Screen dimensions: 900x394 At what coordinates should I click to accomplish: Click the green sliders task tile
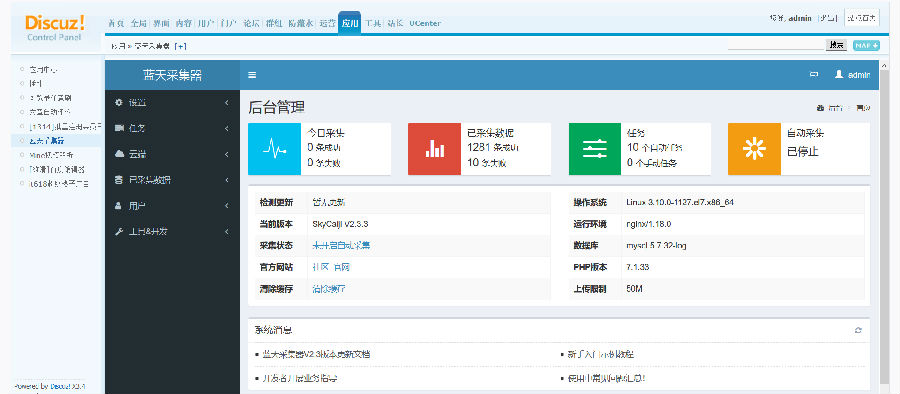coord(595,149)
